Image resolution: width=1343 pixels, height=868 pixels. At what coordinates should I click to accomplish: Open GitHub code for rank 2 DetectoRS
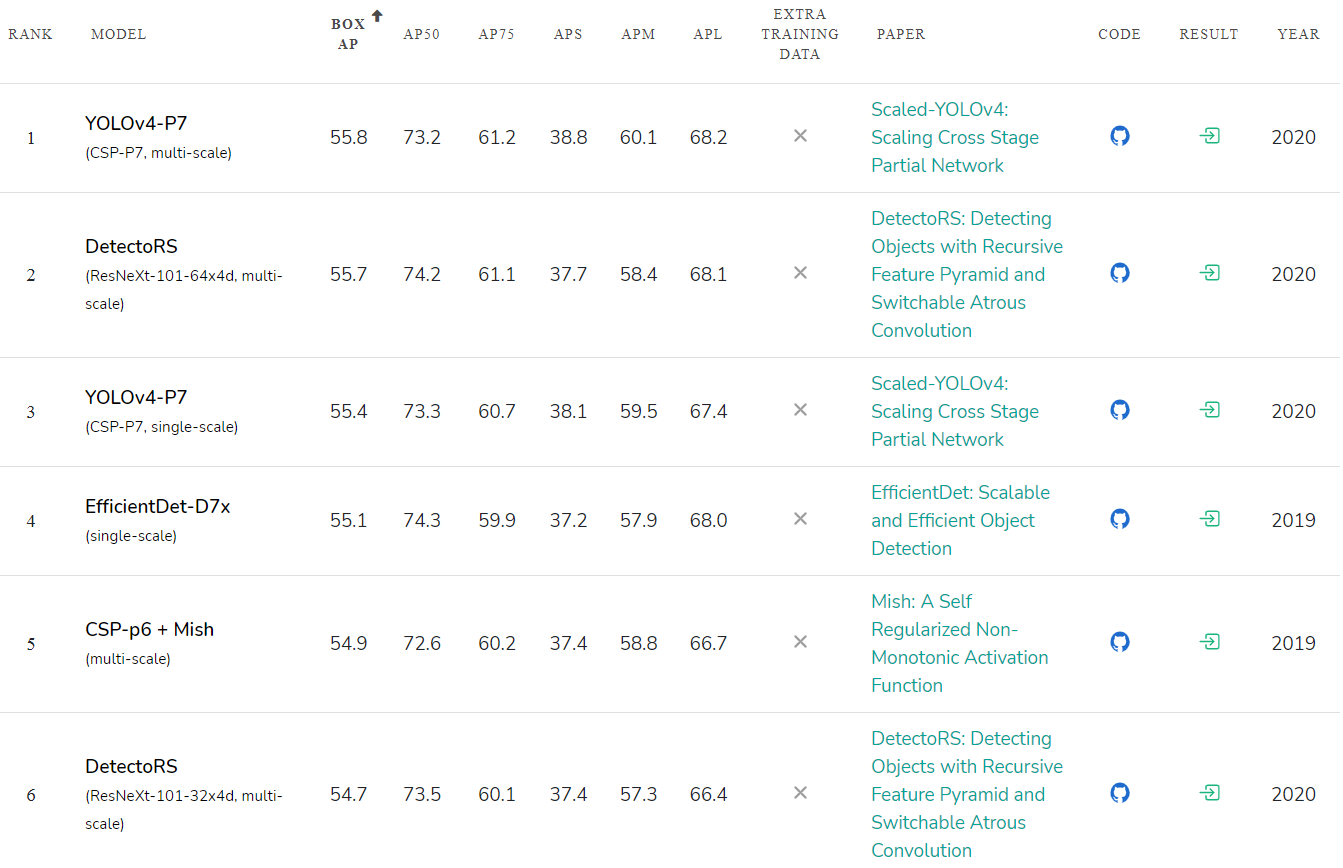[x=1120, y=273]
